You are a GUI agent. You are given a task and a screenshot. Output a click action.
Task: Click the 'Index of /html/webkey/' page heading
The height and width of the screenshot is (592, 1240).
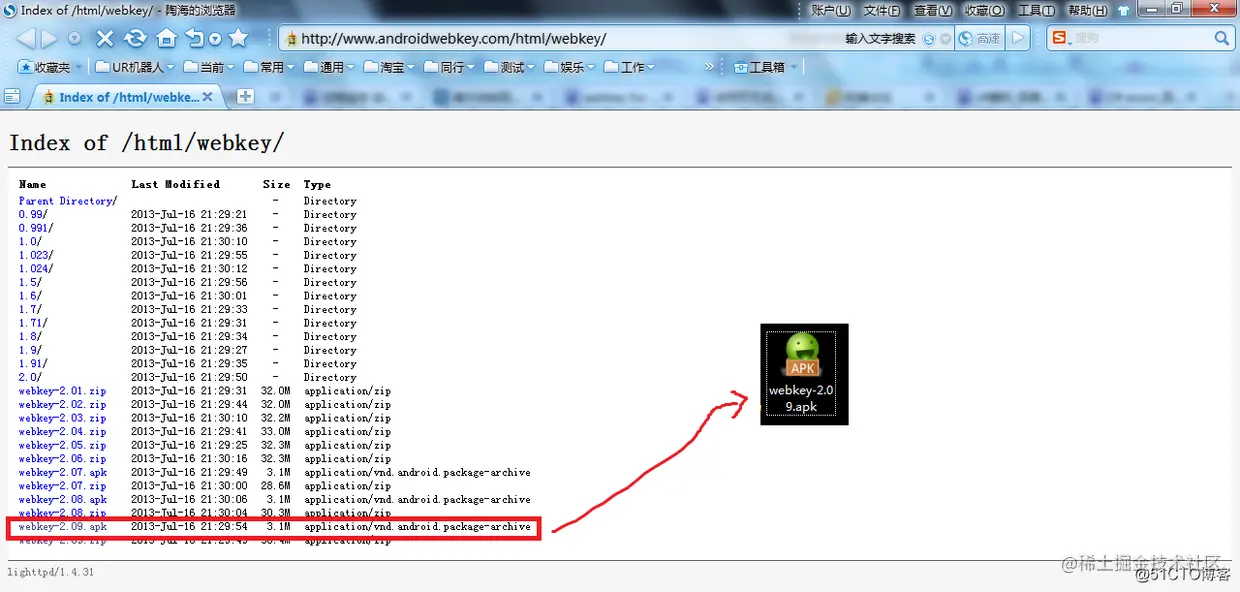point(146,143)
